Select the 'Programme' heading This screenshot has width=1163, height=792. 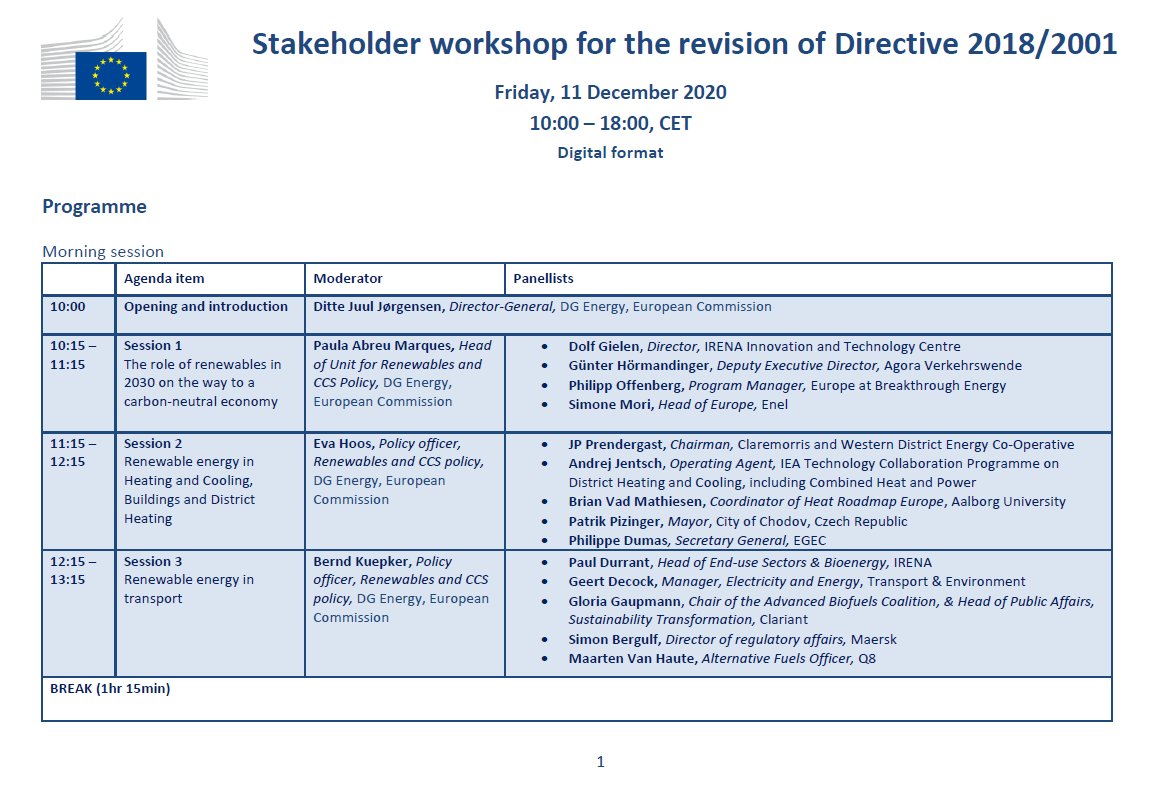tap(94, 207)
